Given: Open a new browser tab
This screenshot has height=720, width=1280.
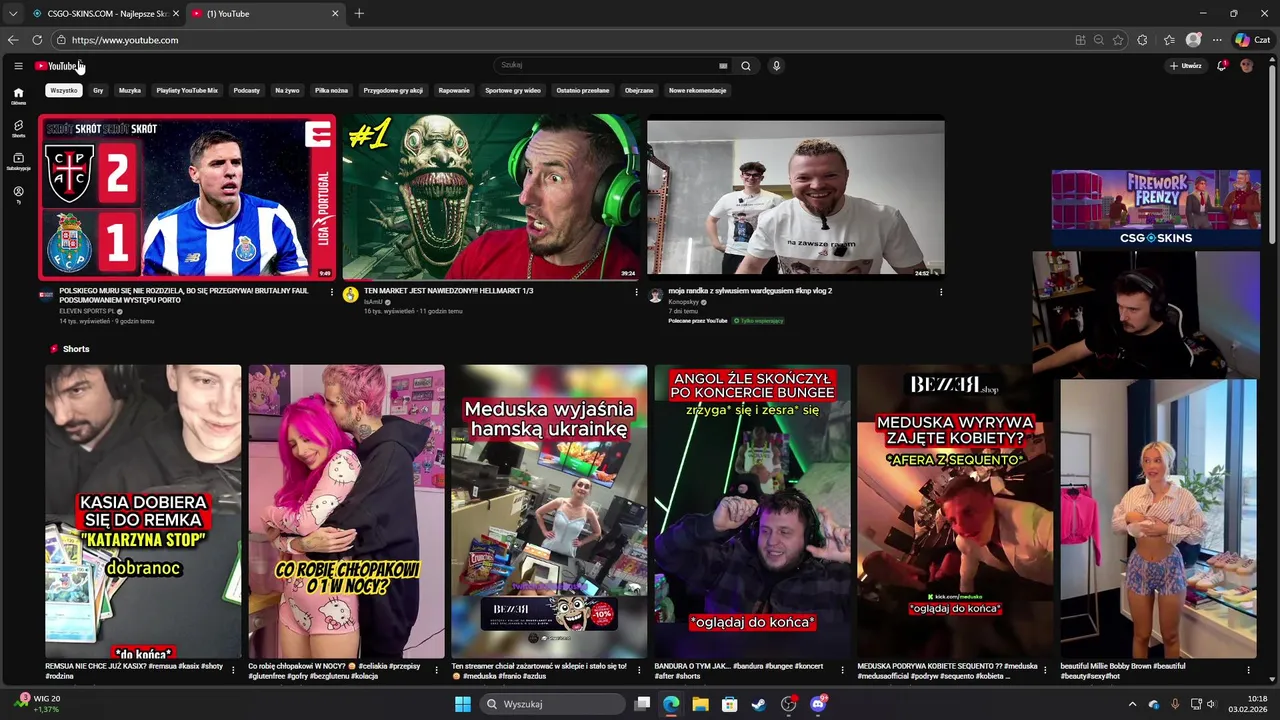Looking at the screenshot, I should (359, 13).
